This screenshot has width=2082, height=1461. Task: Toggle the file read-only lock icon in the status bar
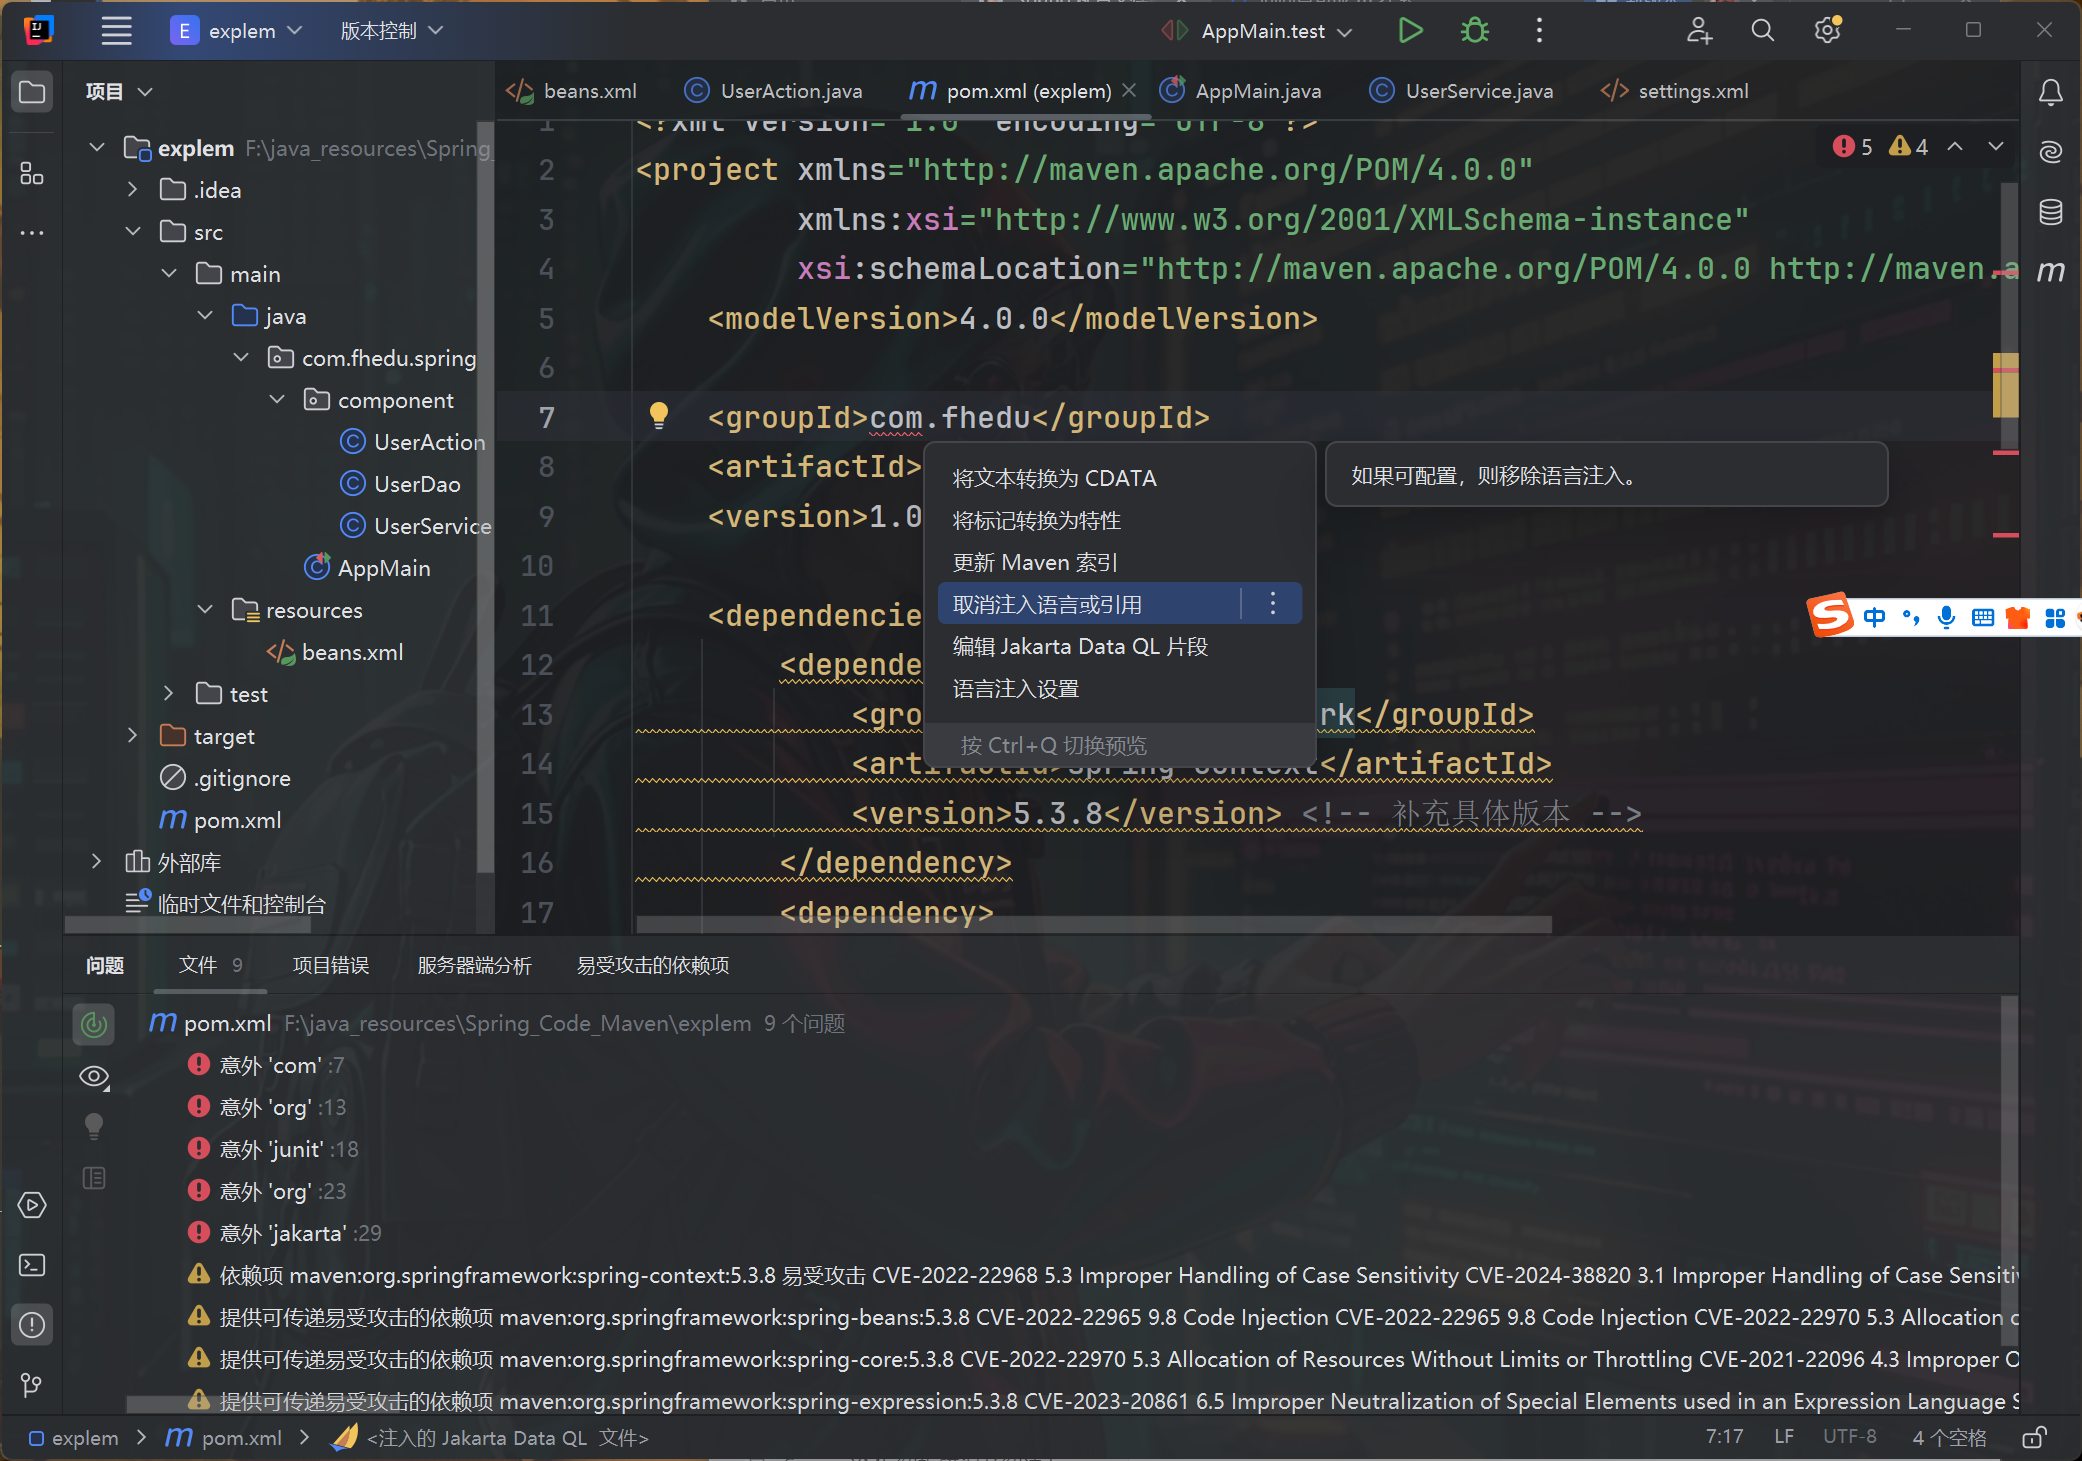pyautogui.click(x=2033, y=1438)
